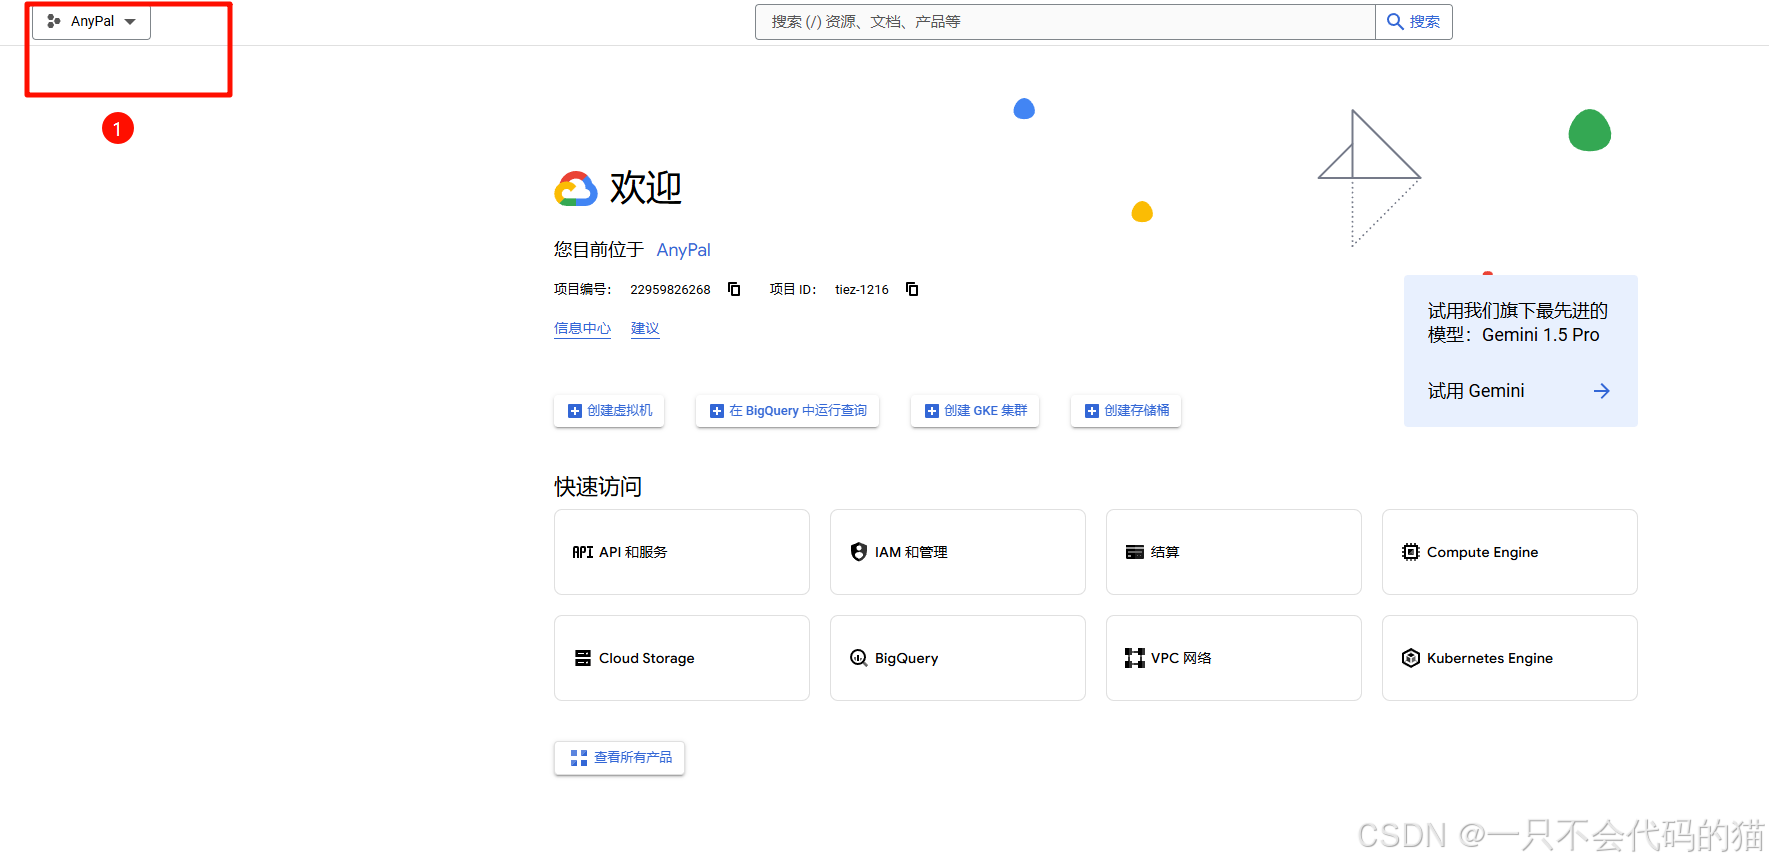Click 在 BigQuery 中运行查询 button

tap(787, 411)
